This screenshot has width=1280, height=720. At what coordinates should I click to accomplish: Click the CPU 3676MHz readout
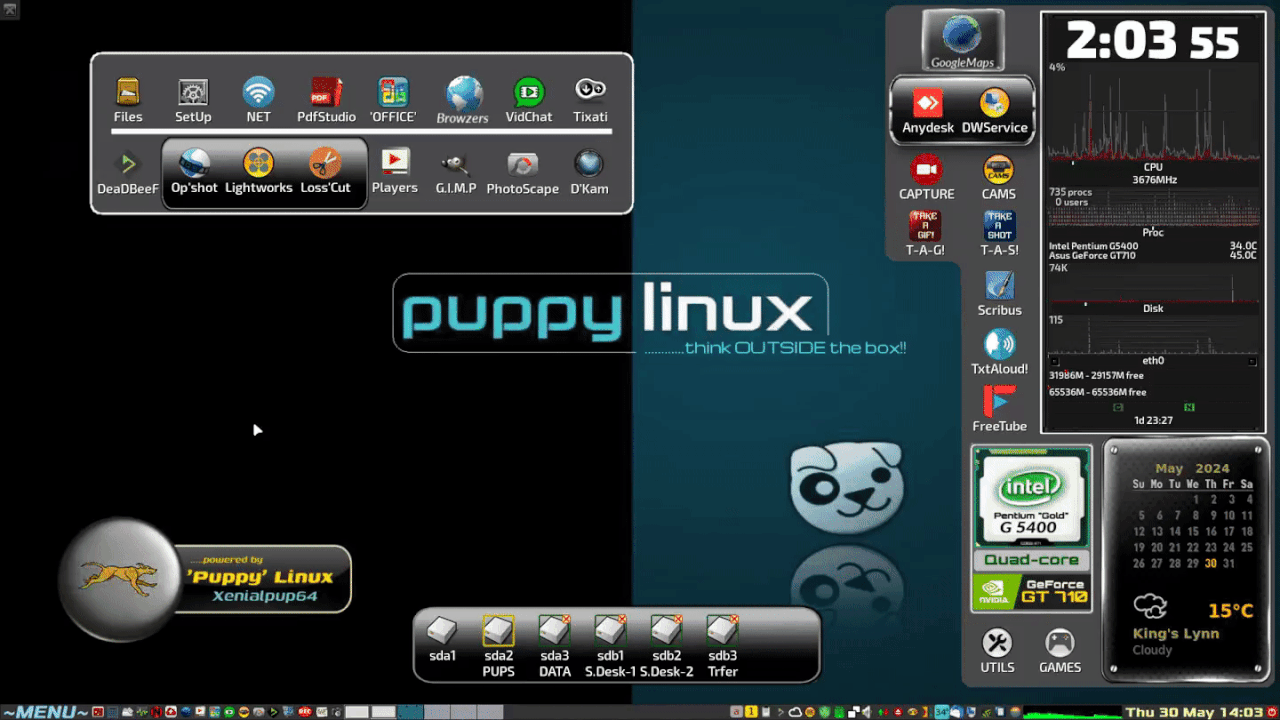(1153, 174)
